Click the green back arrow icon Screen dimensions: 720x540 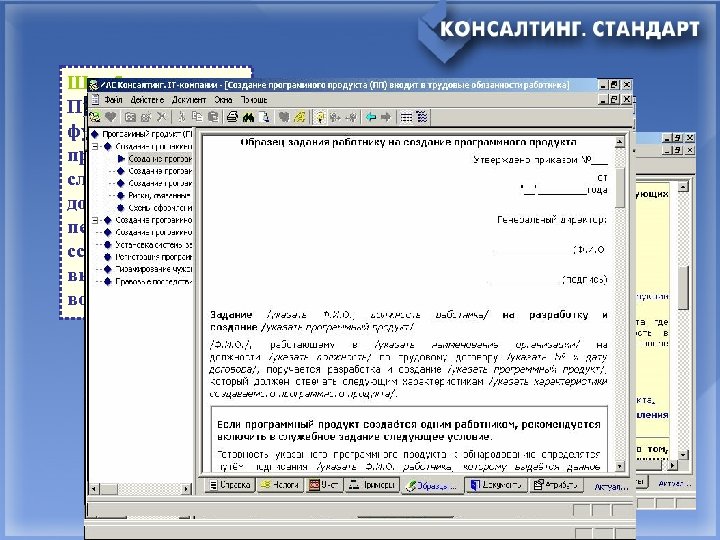pos(371,117)
